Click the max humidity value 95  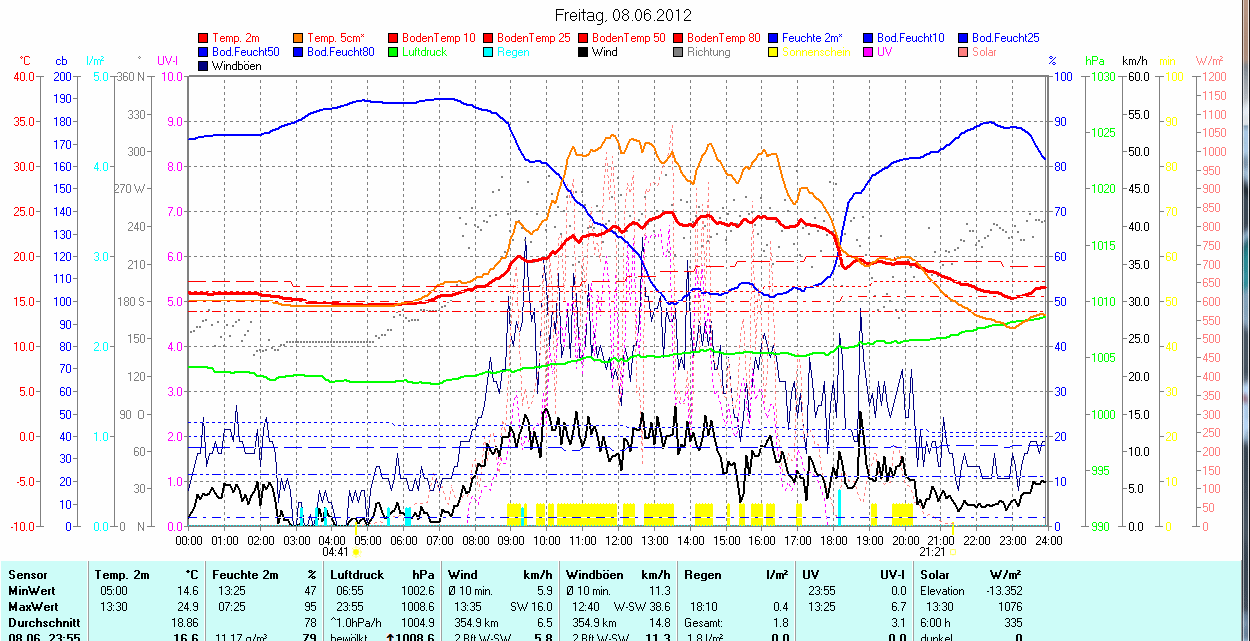click(x=309, y=606)
